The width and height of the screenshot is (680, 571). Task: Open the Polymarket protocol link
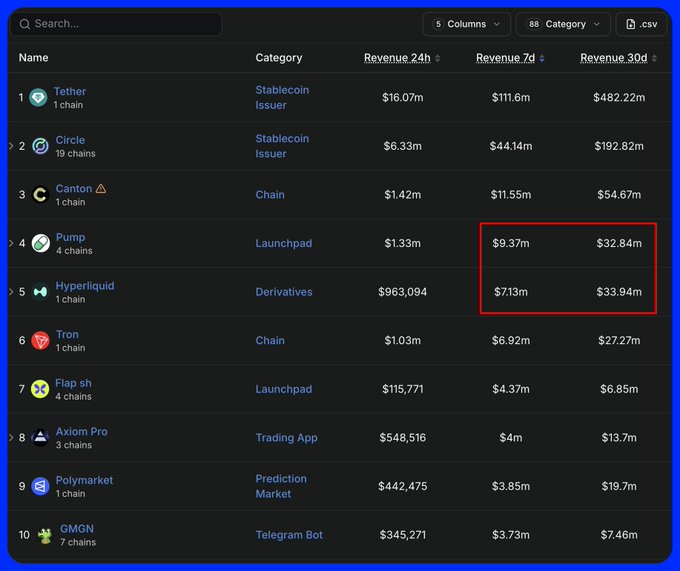(x=84, y=480)
